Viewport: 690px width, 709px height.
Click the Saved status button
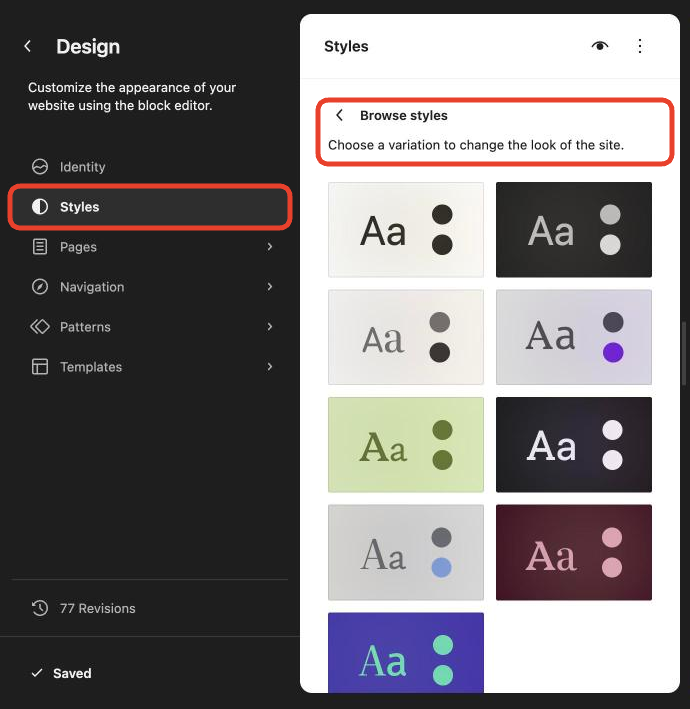[x=61, y=673]
